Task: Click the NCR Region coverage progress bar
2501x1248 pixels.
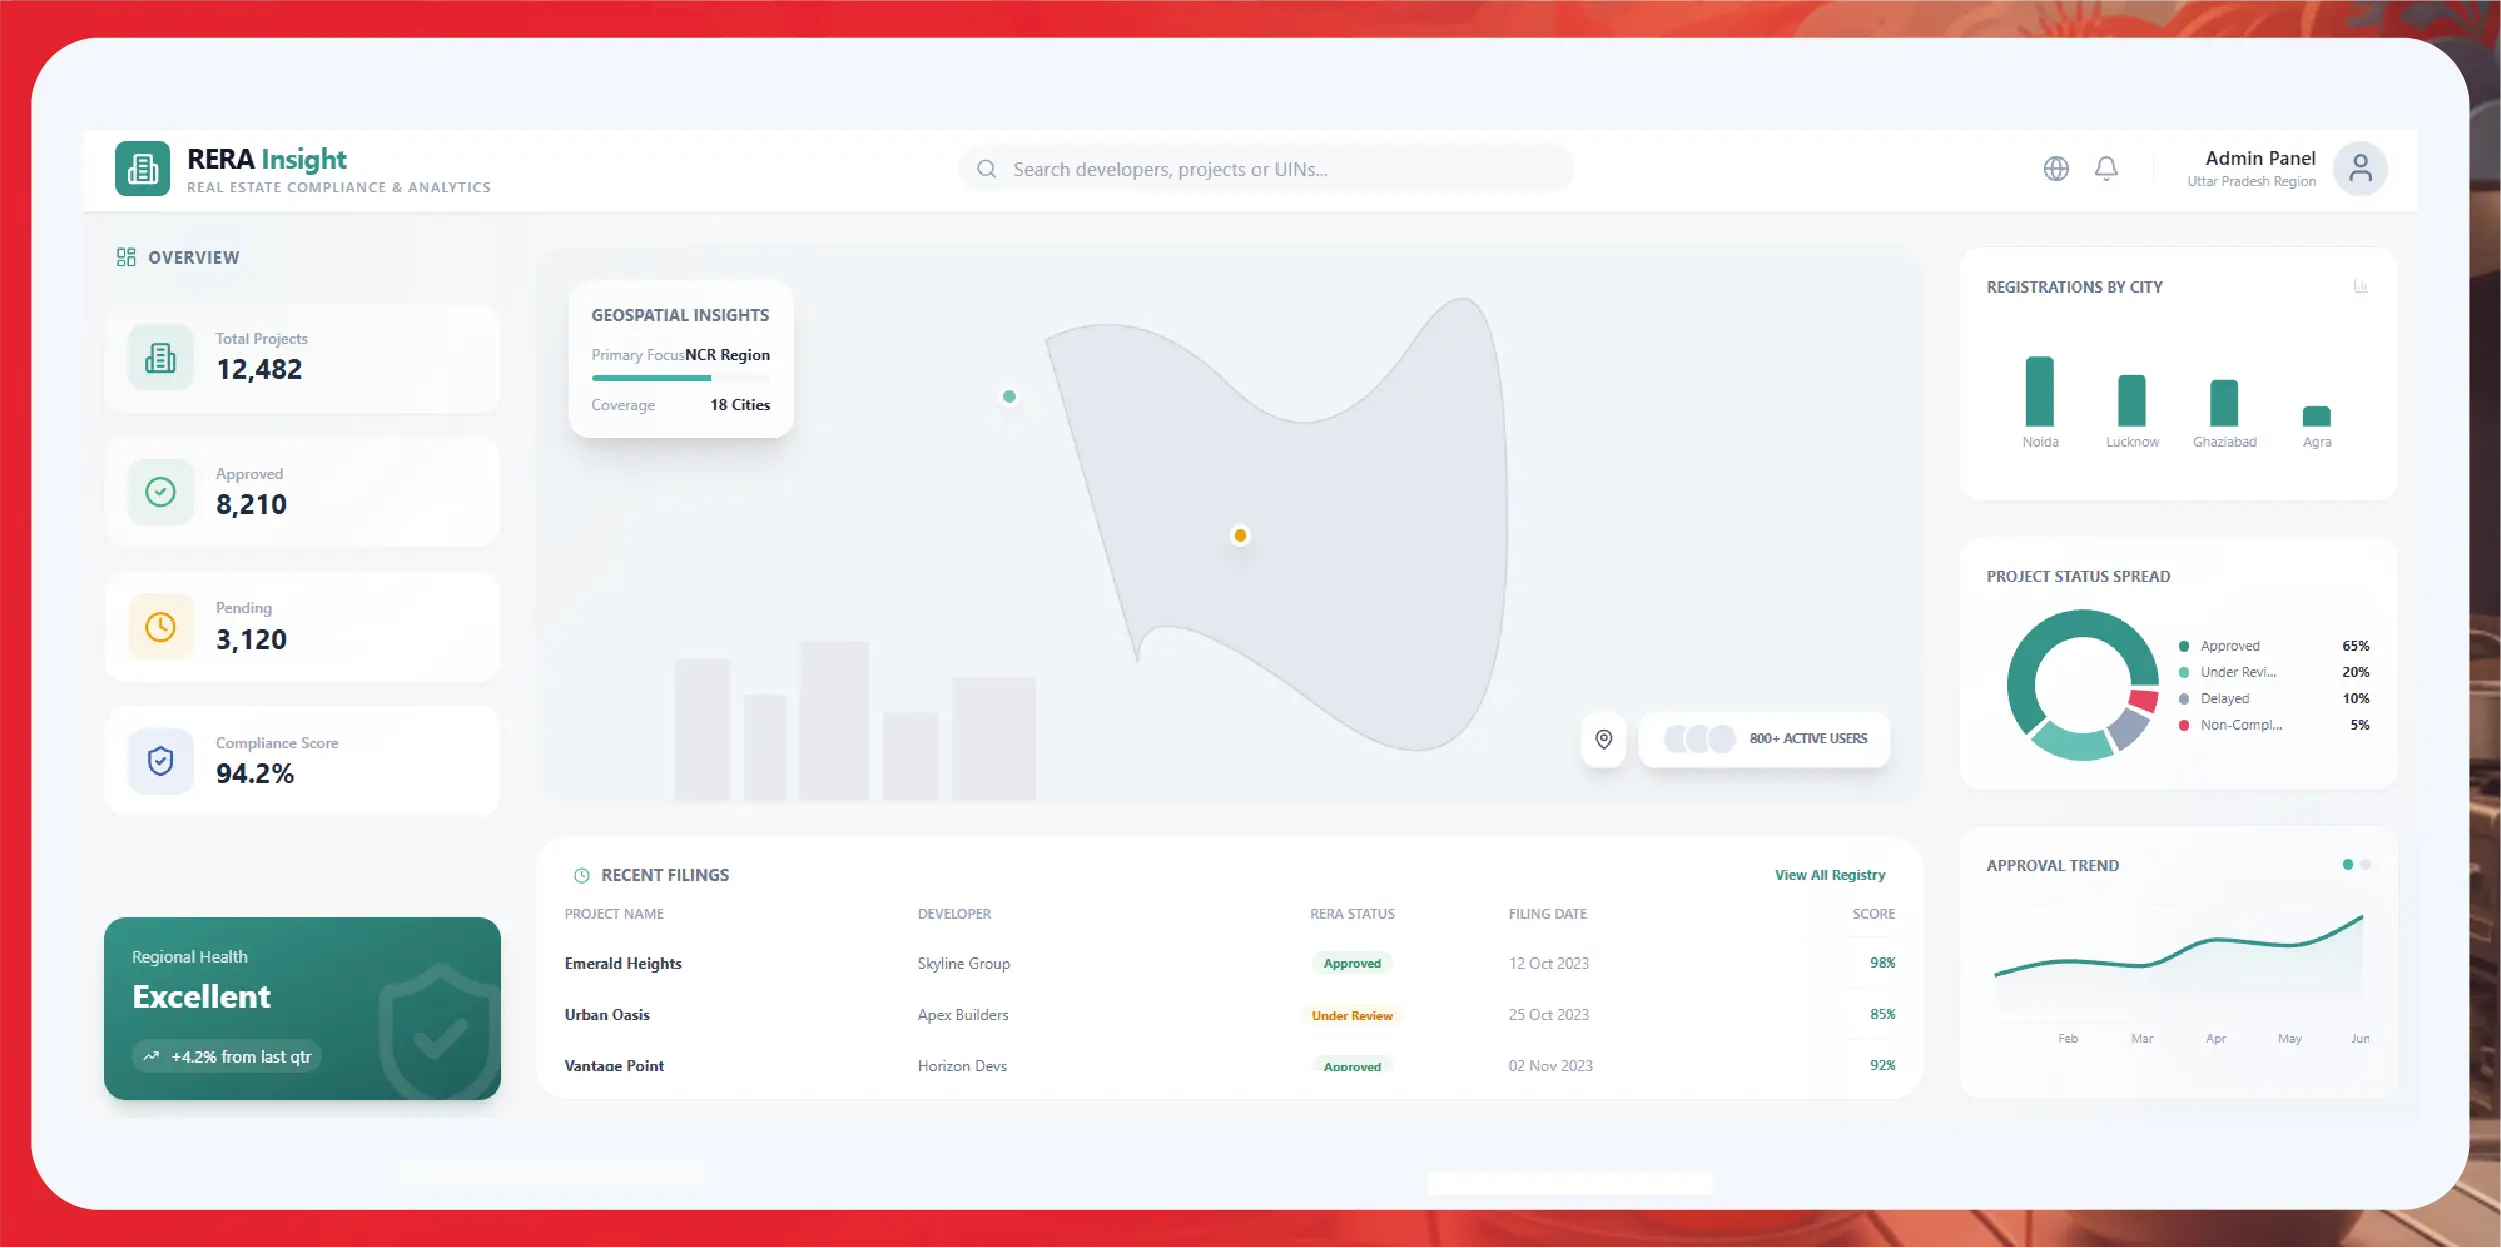Action: [680, 378]
